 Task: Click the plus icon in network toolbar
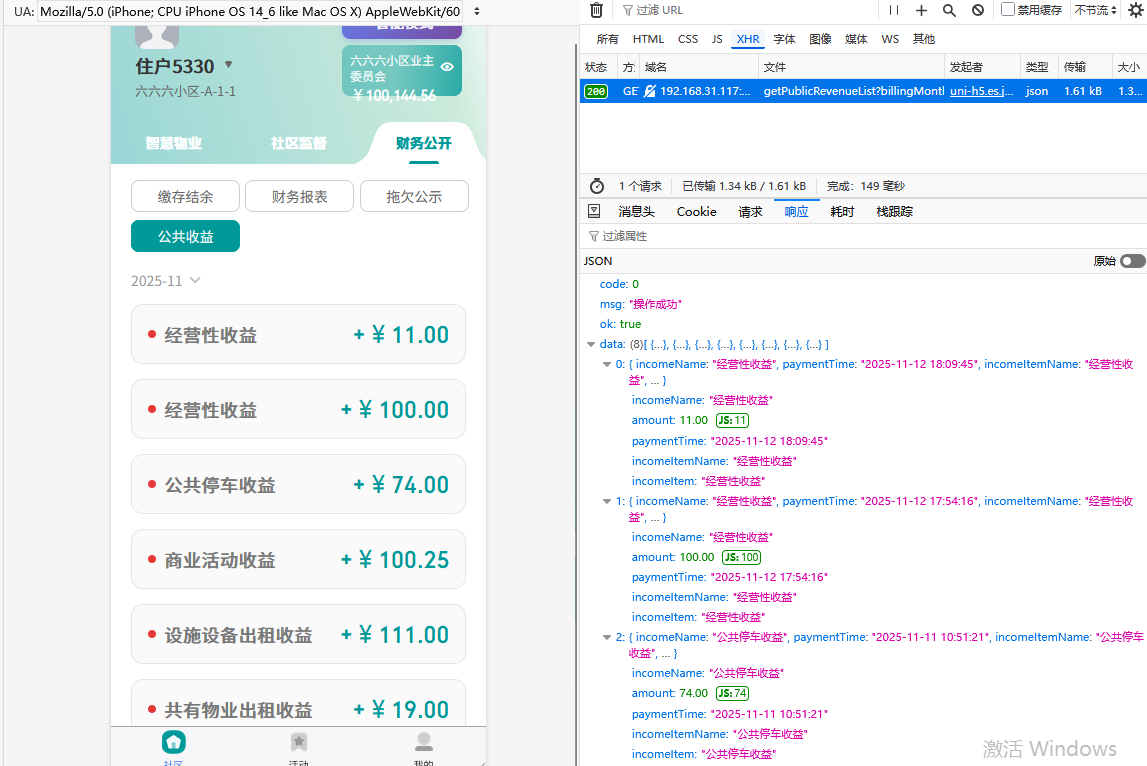[x=921, y=10]
